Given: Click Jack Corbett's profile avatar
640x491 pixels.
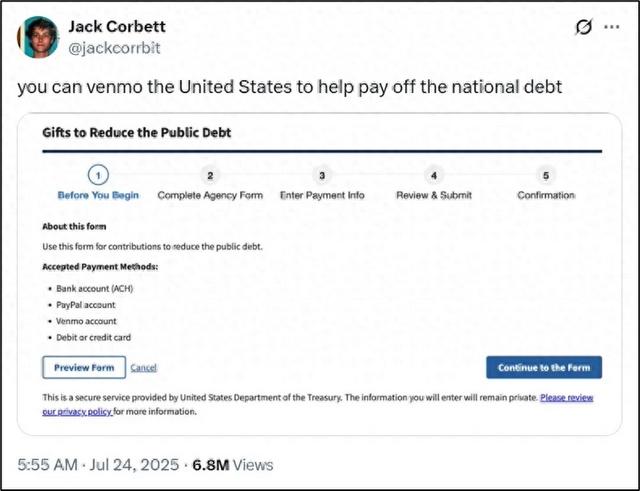Looking at the screenshot, I should pos(38,37).
